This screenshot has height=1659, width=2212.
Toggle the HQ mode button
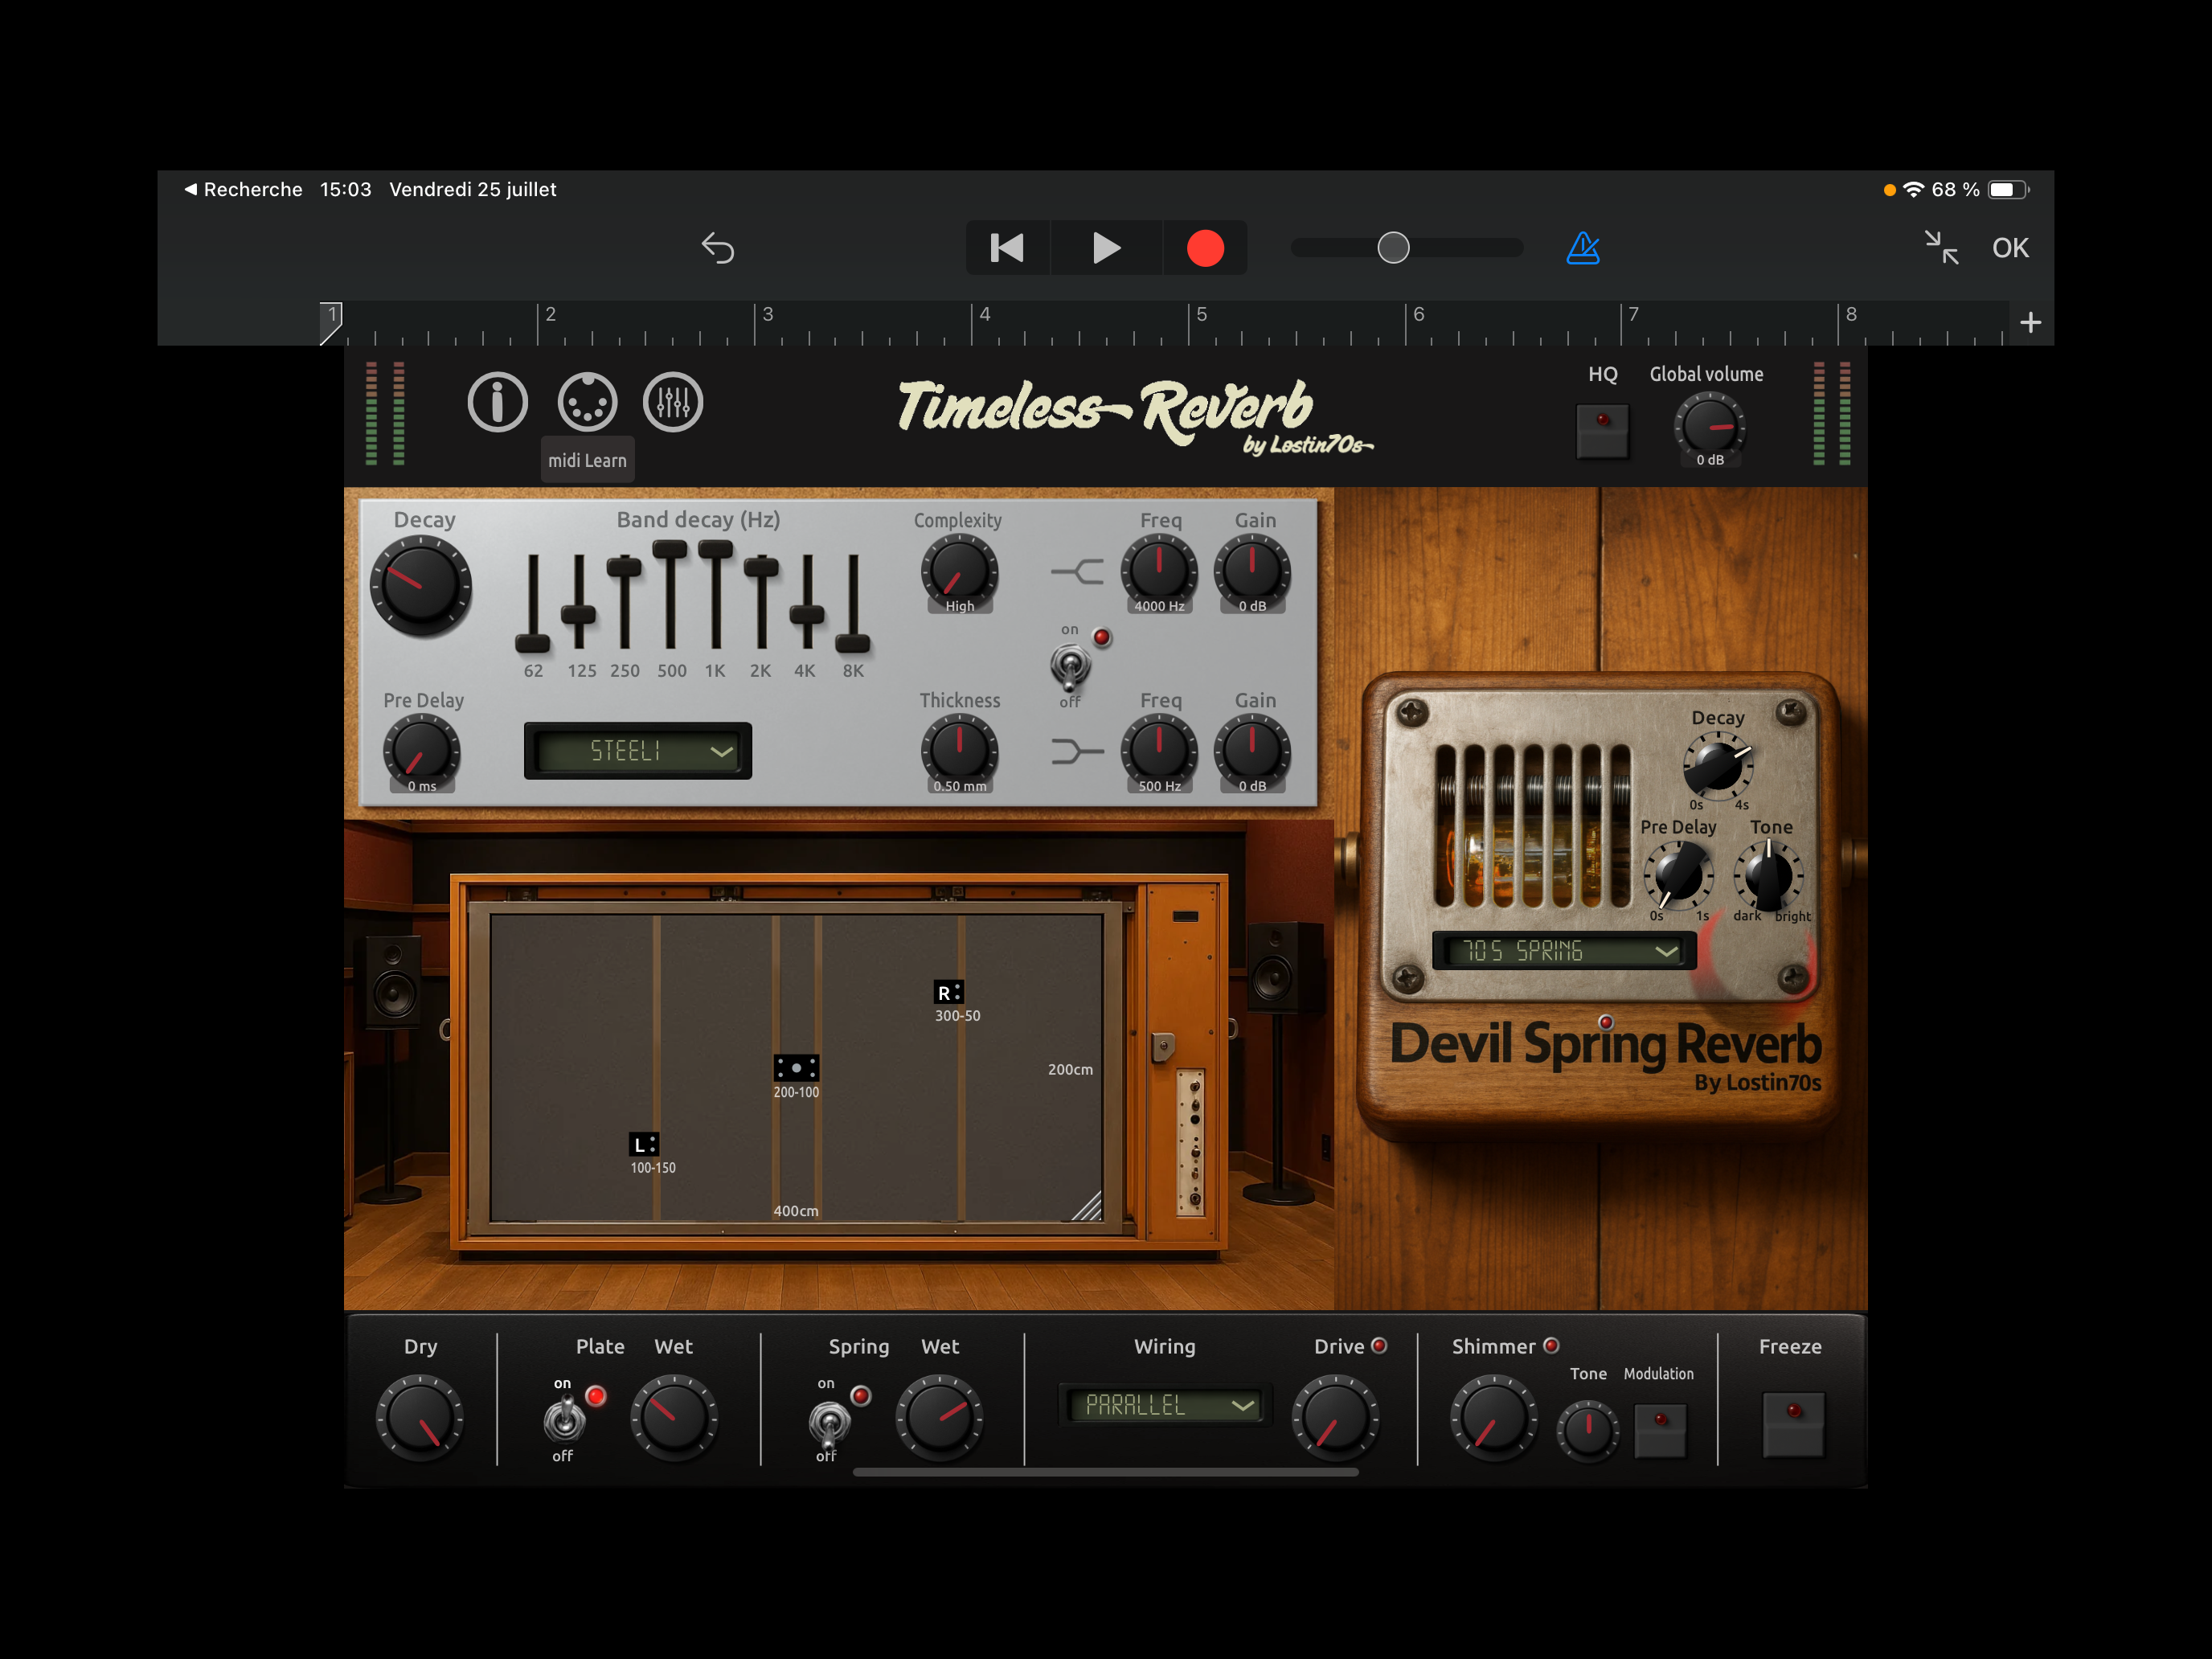(x=1602, y=430)
